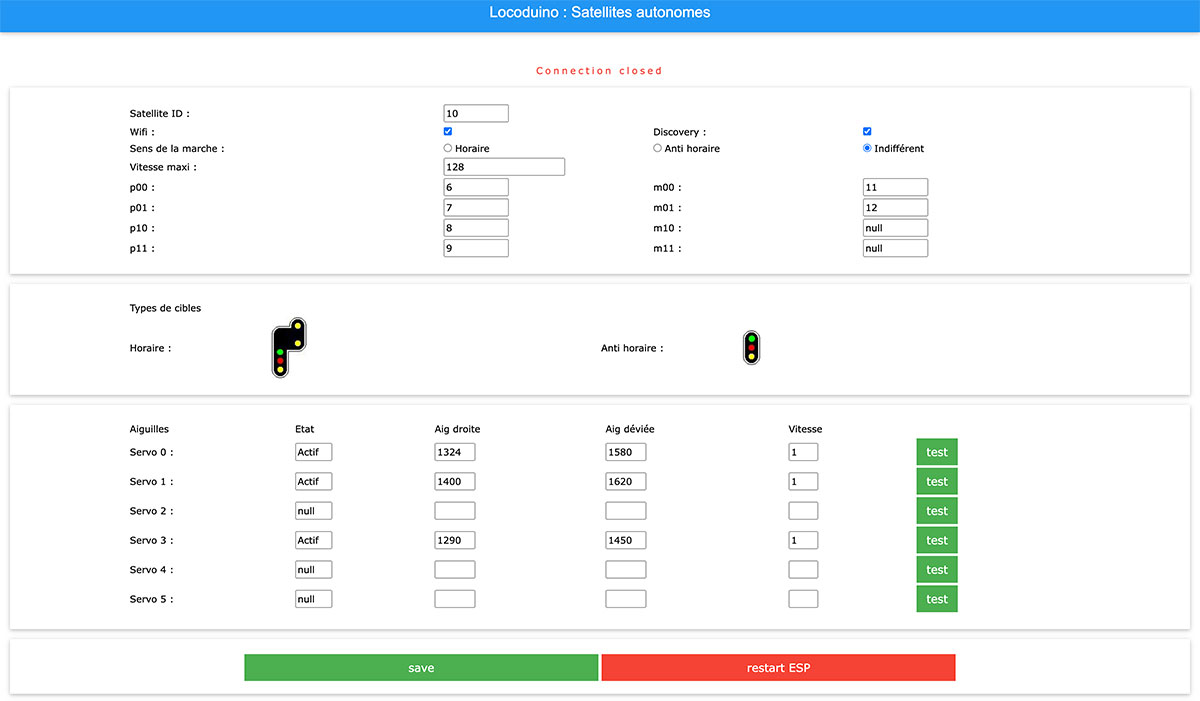
Task: Click the Servo 3 Vitesse field
Action: click(803, 540)
